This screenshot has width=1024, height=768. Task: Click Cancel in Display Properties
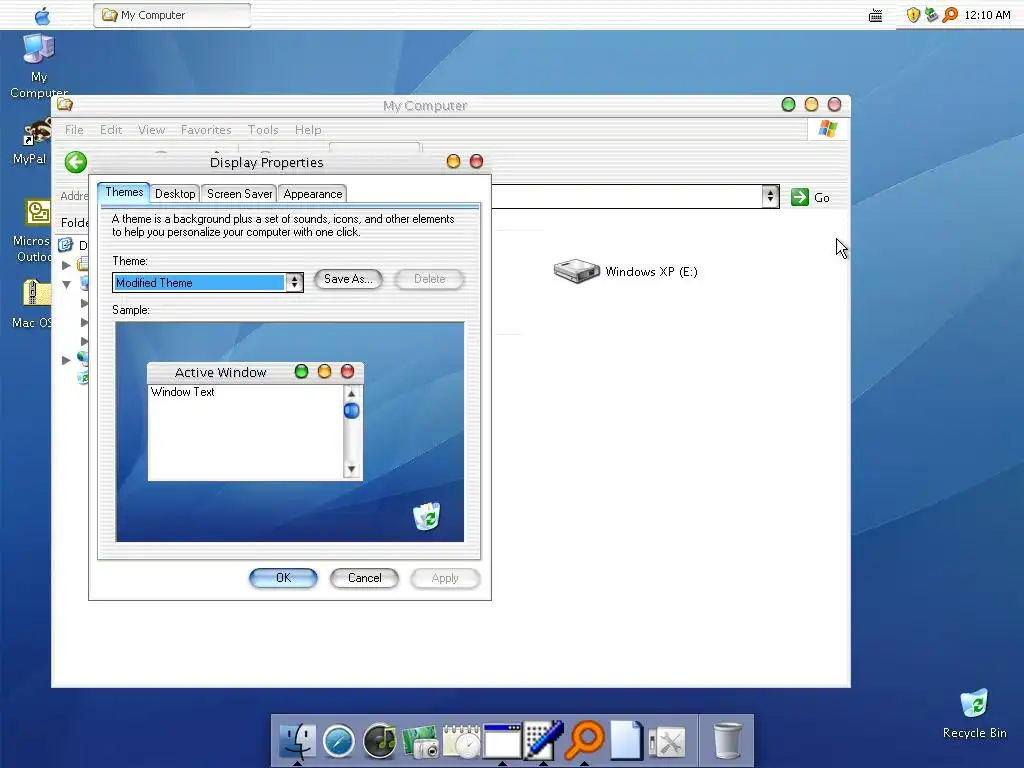(x=364, y=578)
